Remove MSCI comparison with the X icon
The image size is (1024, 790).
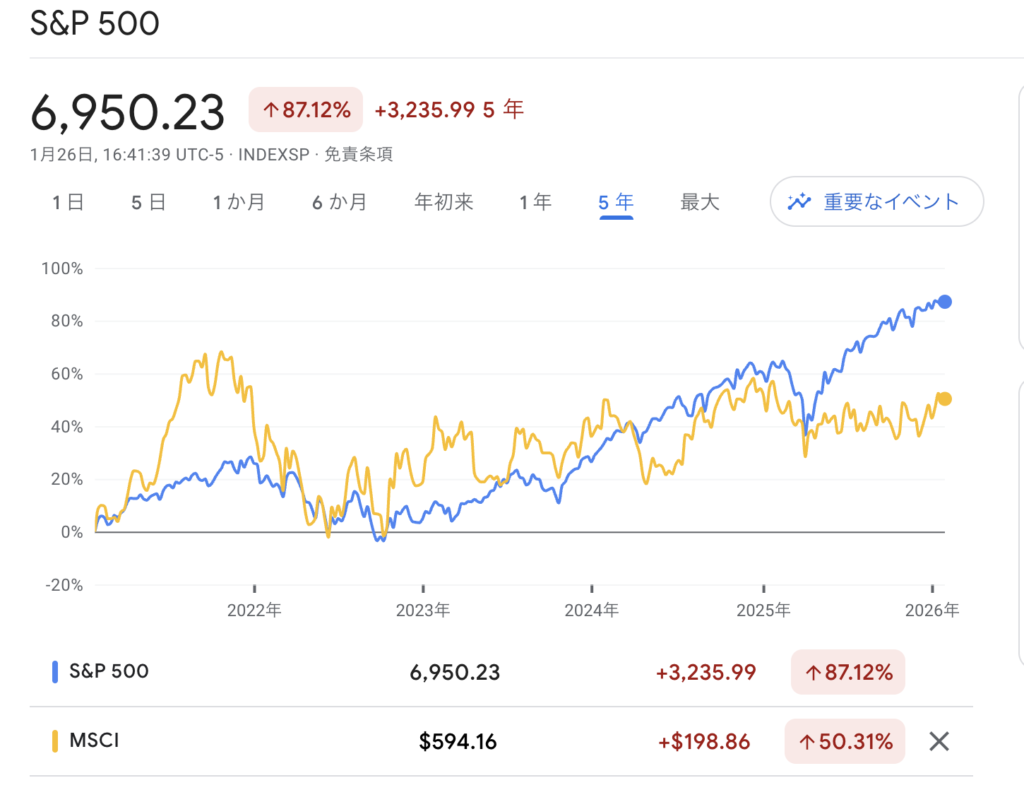pyautogui.click(x=938, y=741)
